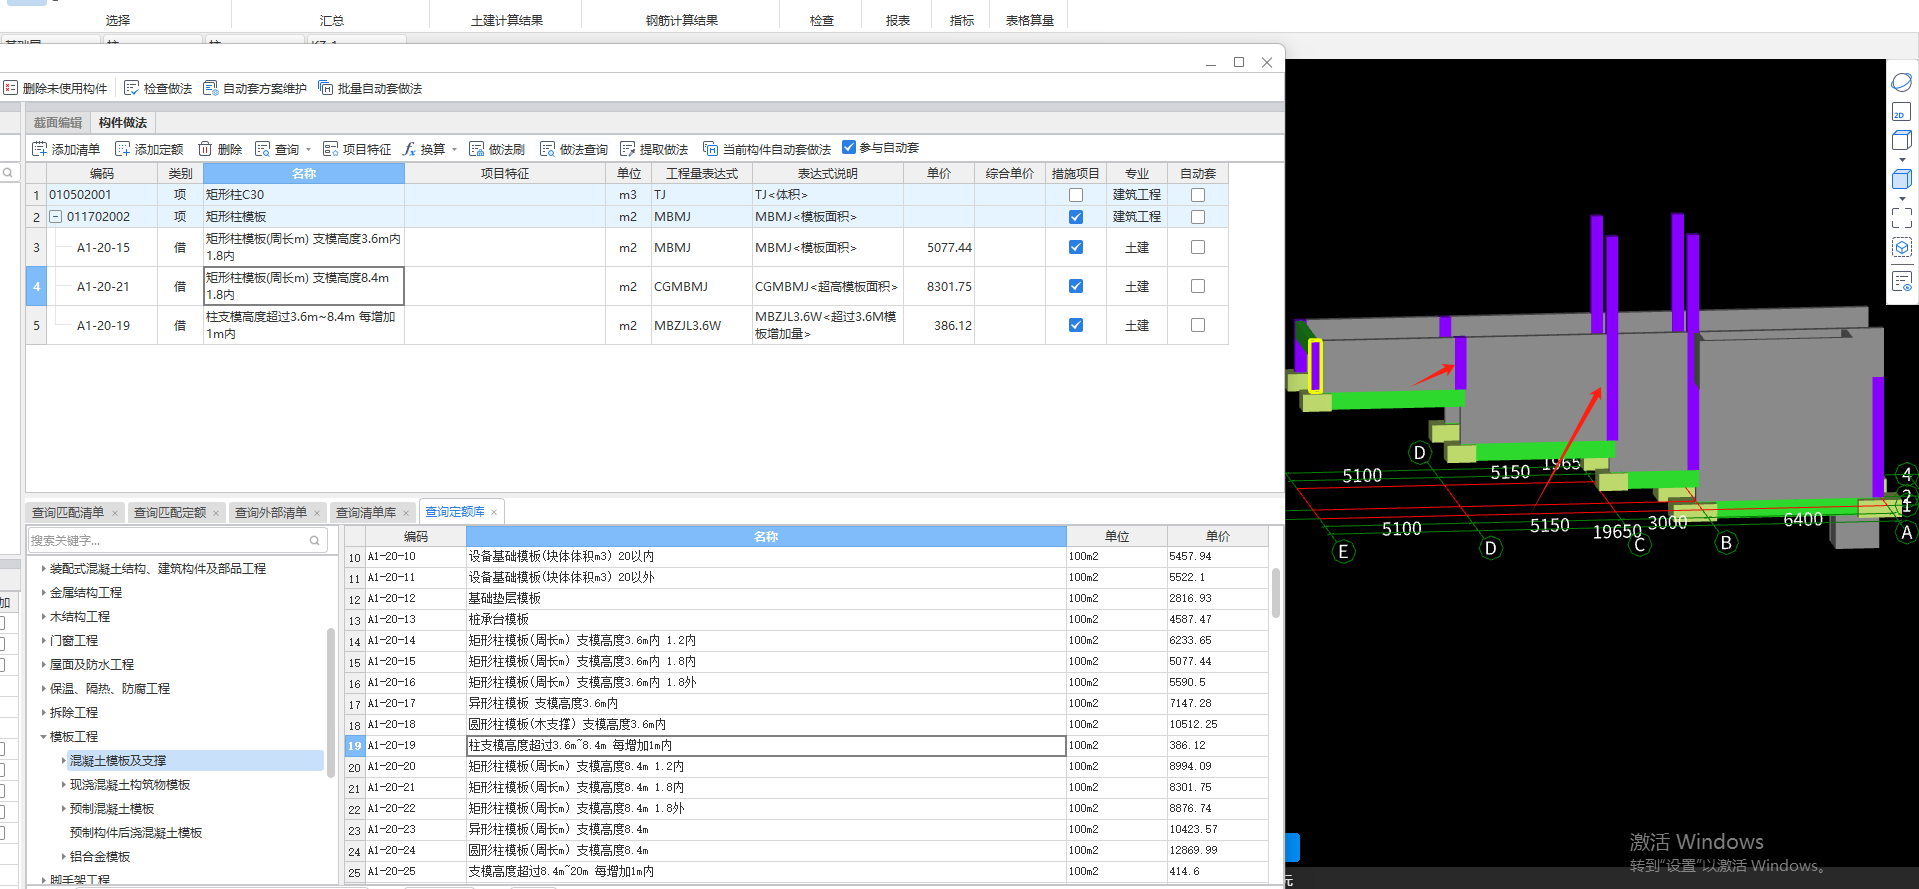Open the 换算 dropdown arrow
This screenshot has width=1919, height=889.
click(x=454, y=150)
